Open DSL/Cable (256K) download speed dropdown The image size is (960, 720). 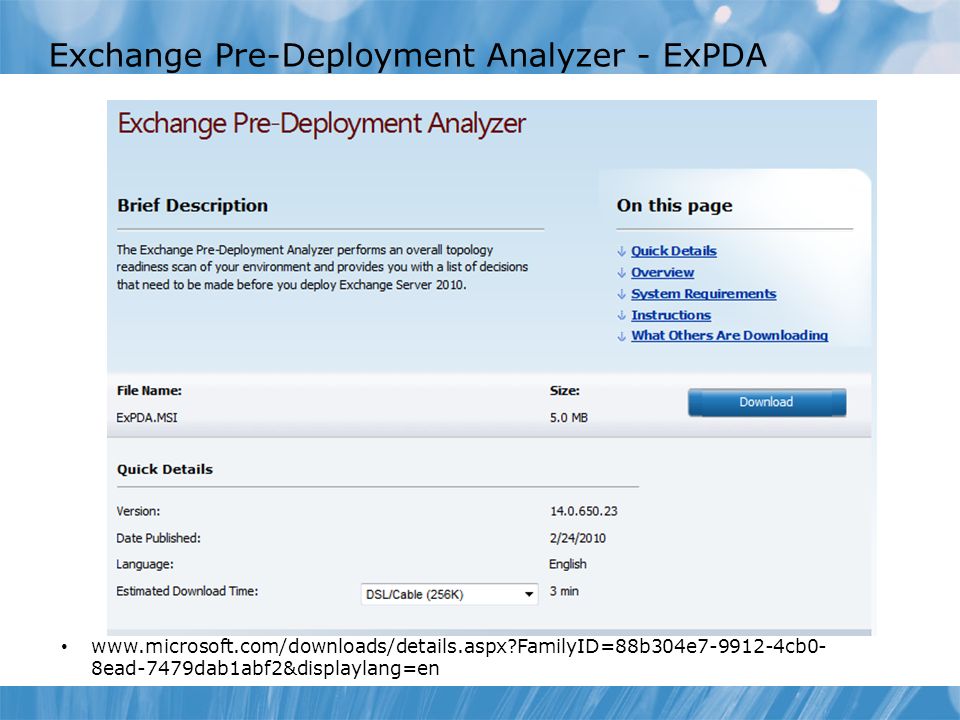(449, 594)
